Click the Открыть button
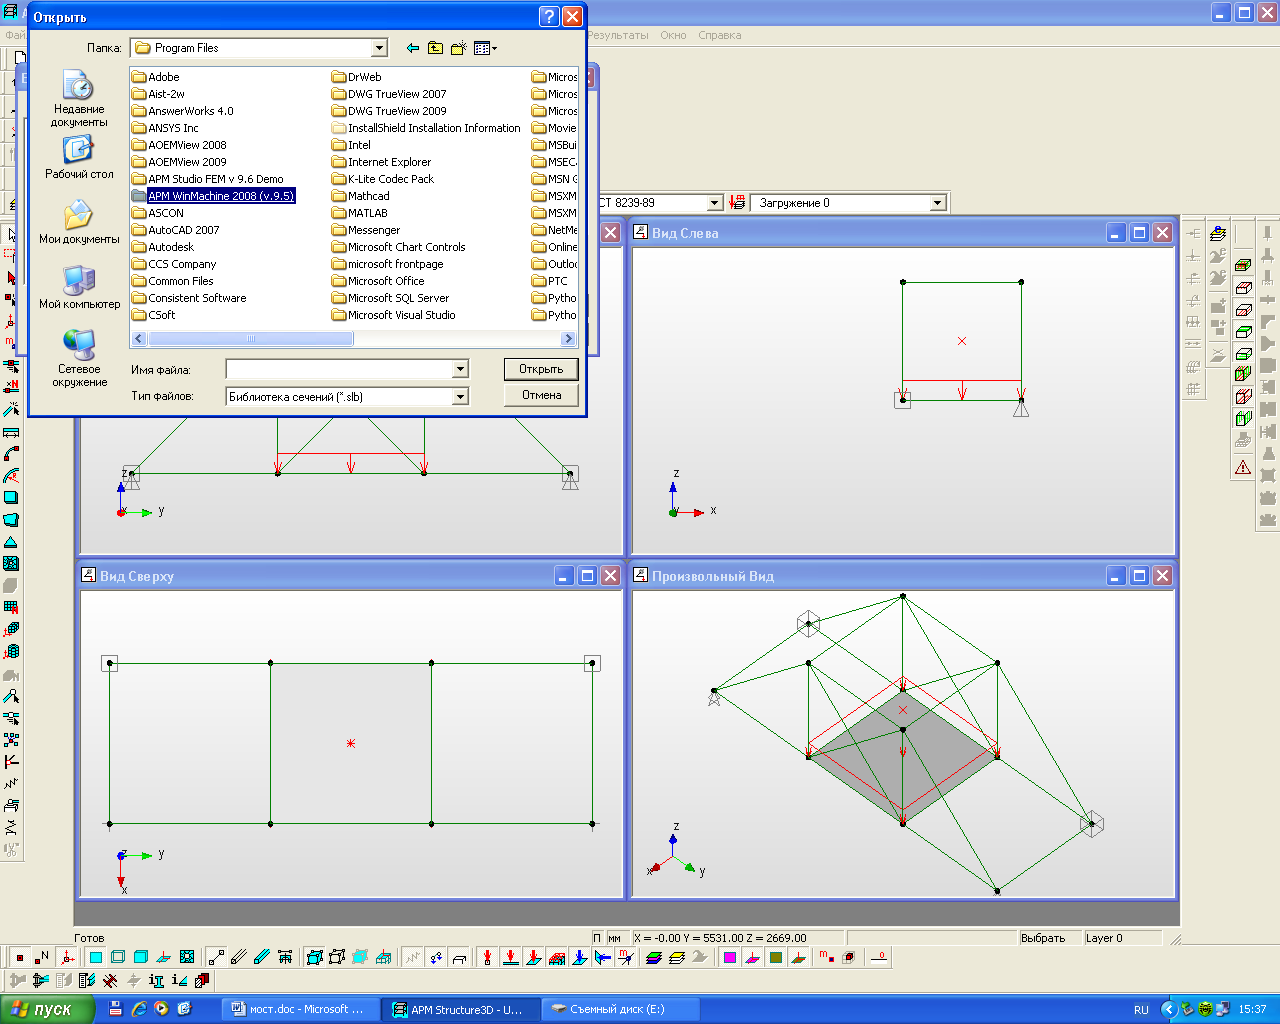 (541, 369)
